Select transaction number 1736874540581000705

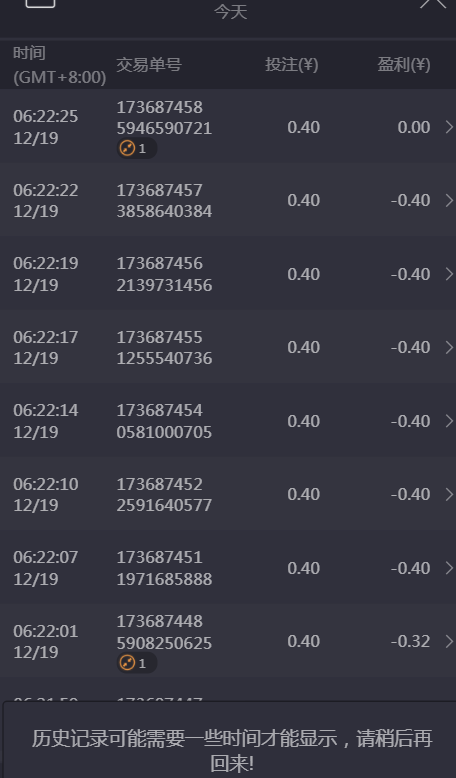(164, 421)
